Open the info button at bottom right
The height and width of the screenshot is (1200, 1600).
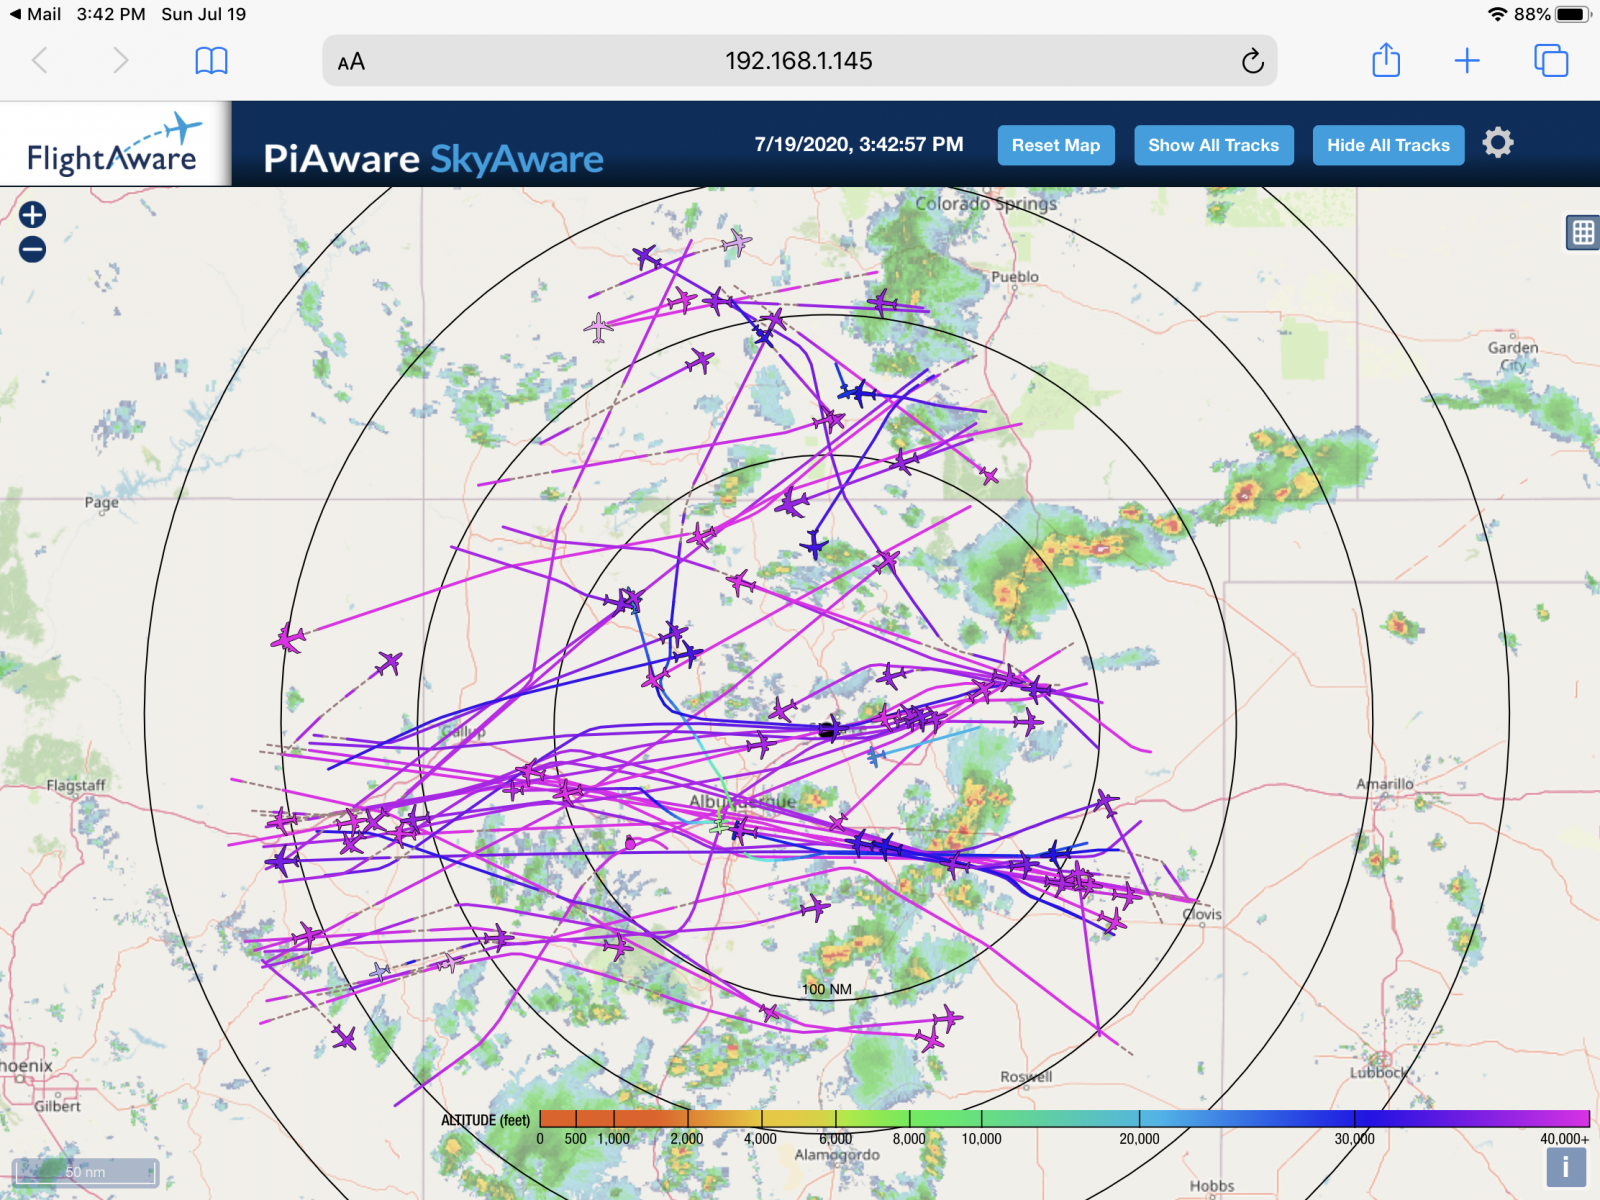click(1566, 1167)
